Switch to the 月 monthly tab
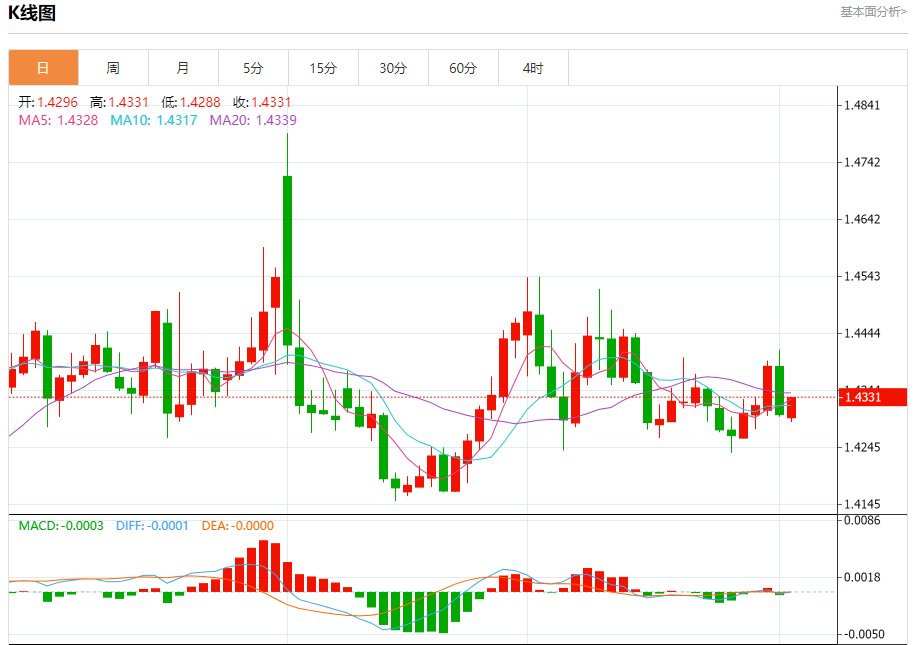The width and height of the screenshot is (914, 645). (183, 68)
